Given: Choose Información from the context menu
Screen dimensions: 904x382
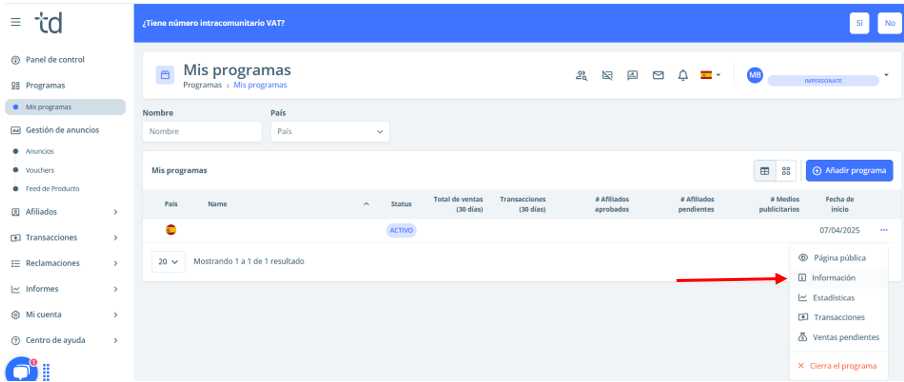Looking at the screenshot, I should click(x=839, y=278).
